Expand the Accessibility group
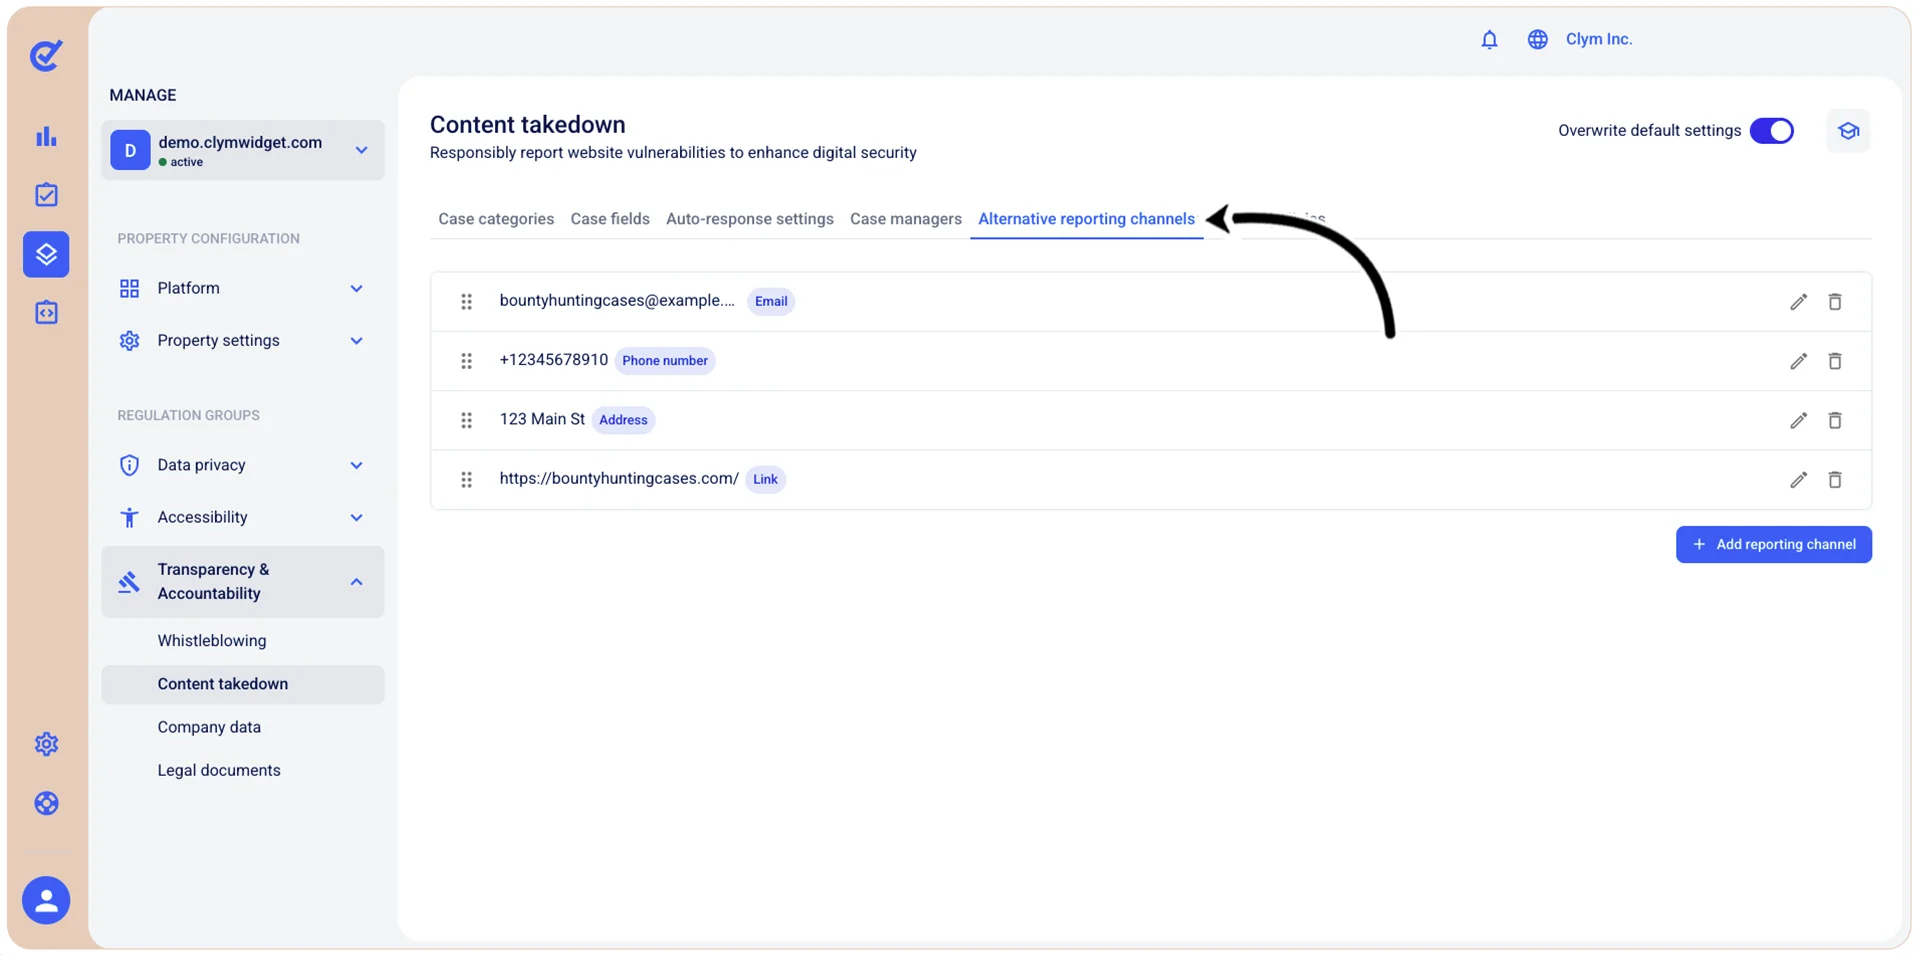The height and width of the screenshot is (955, 1917). click(x=242, y=517)
